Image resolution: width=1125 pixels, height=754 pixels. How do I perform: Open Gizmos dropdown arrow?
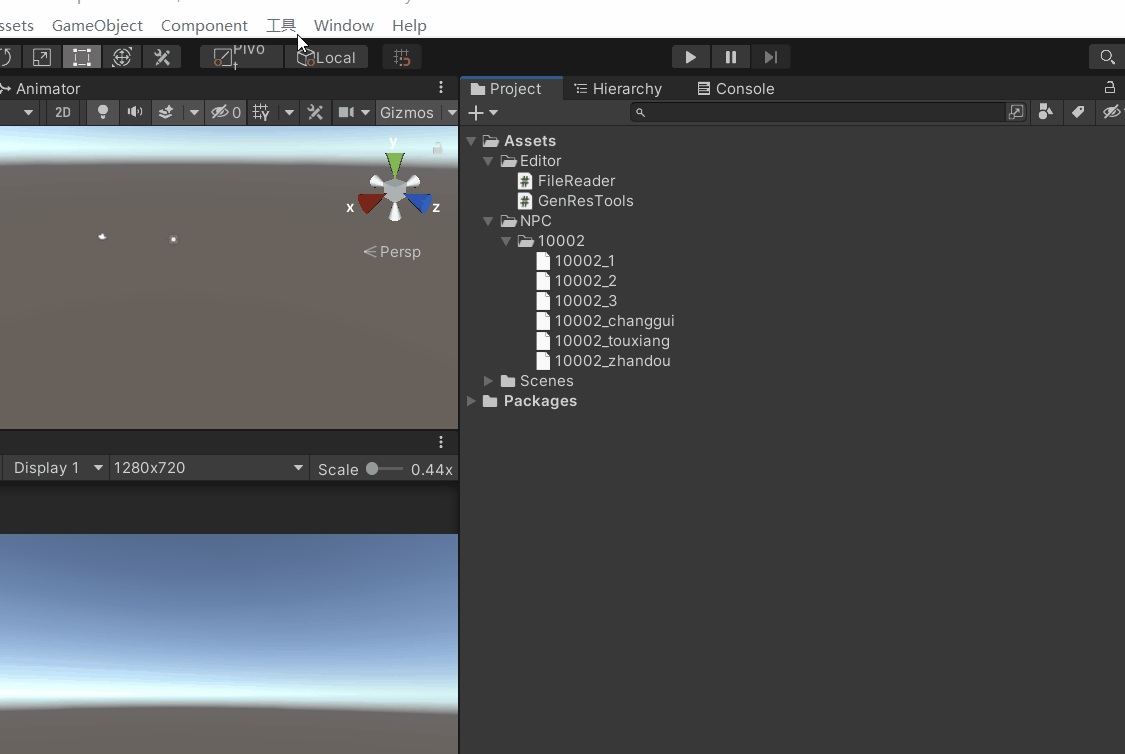coord(451,113)
